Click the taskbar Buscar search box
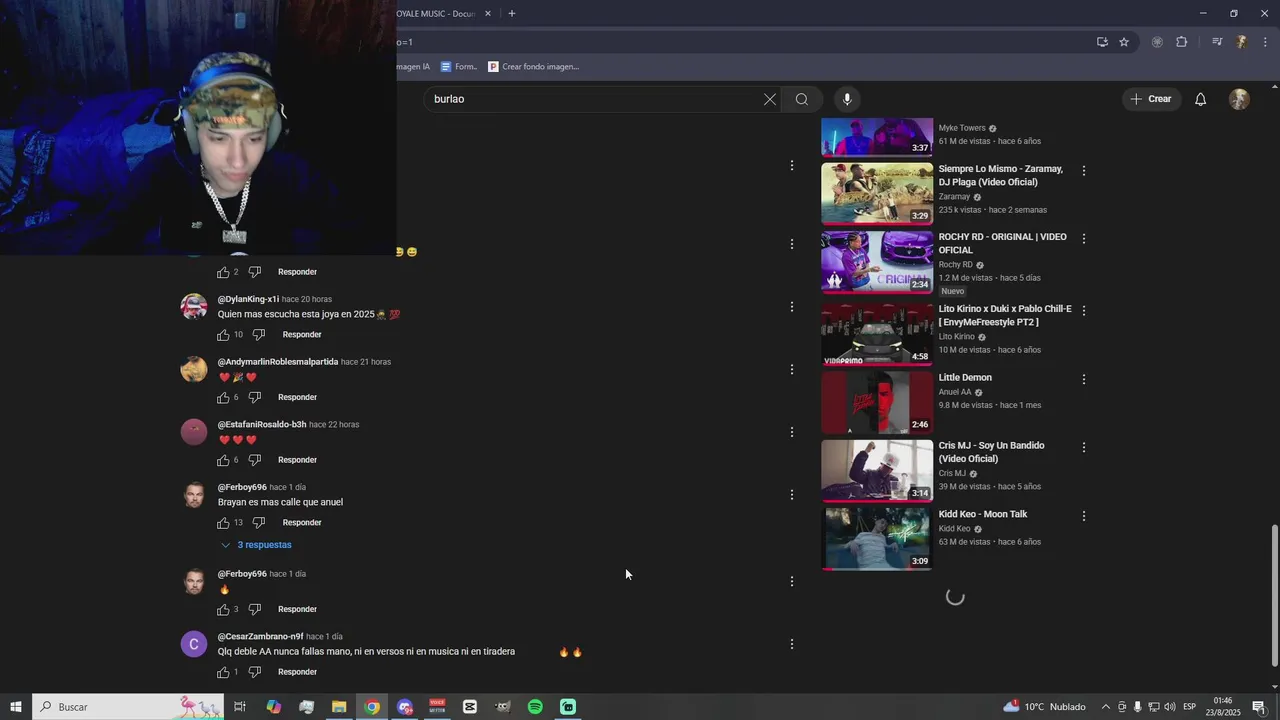The width and height of the screenshot is (1280, 720). click(130, 707)
